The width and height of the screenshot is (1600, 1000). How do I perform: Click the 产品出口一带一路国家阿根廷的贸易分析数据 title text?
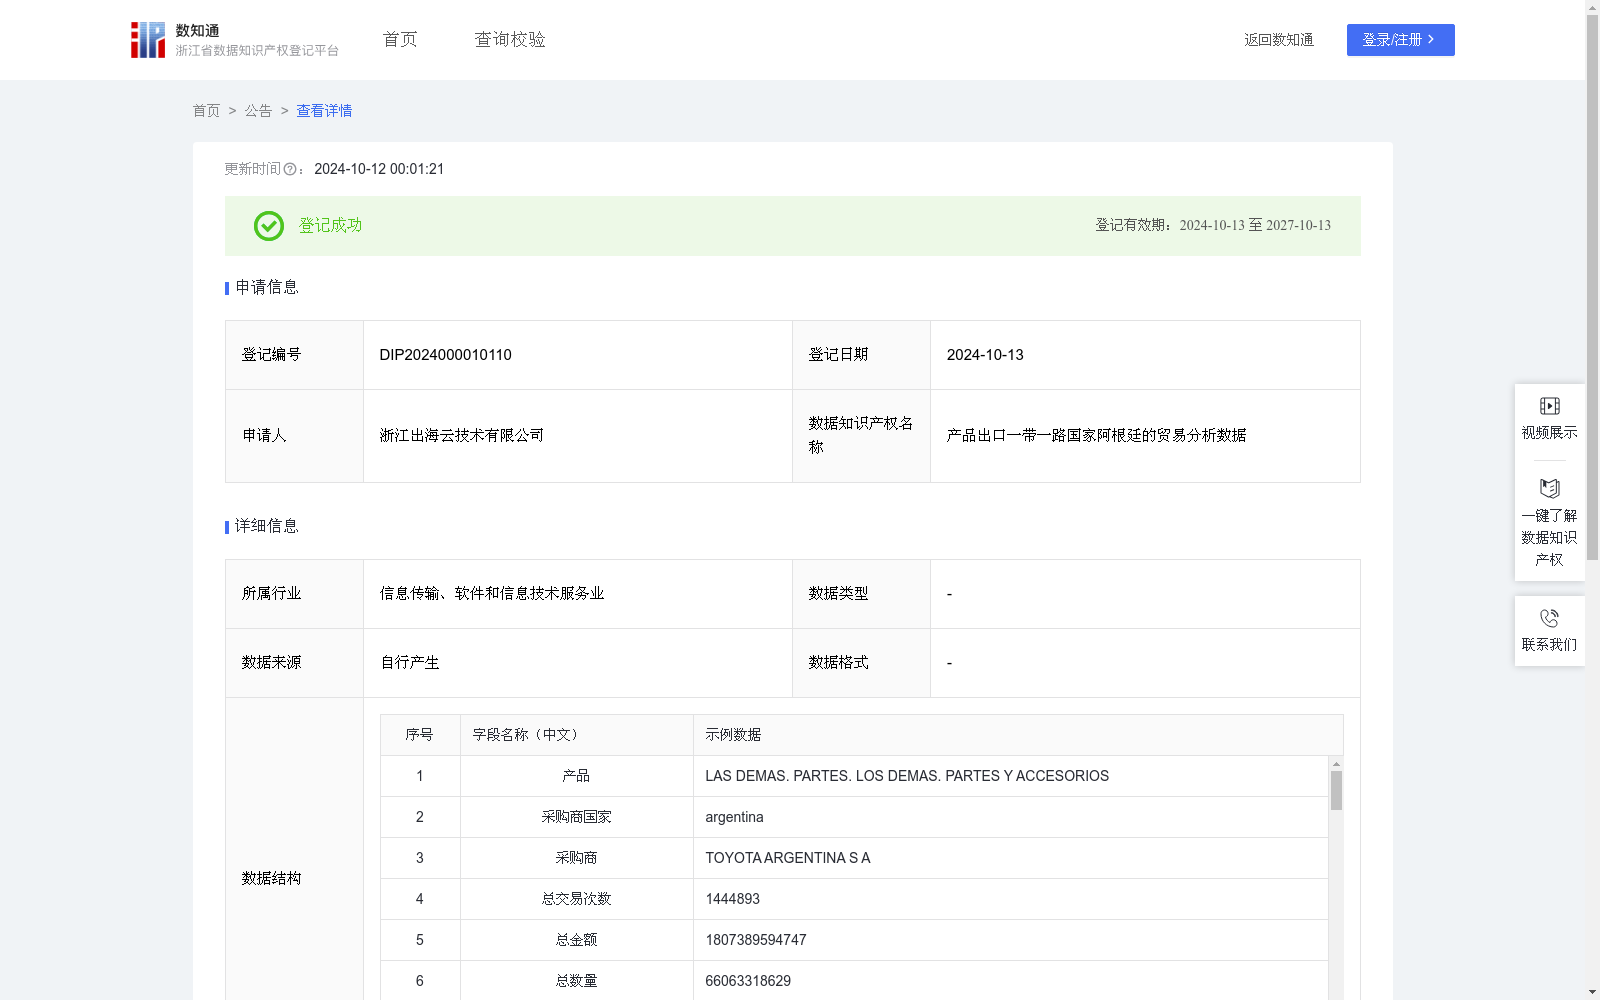(x=1096, y=435)
